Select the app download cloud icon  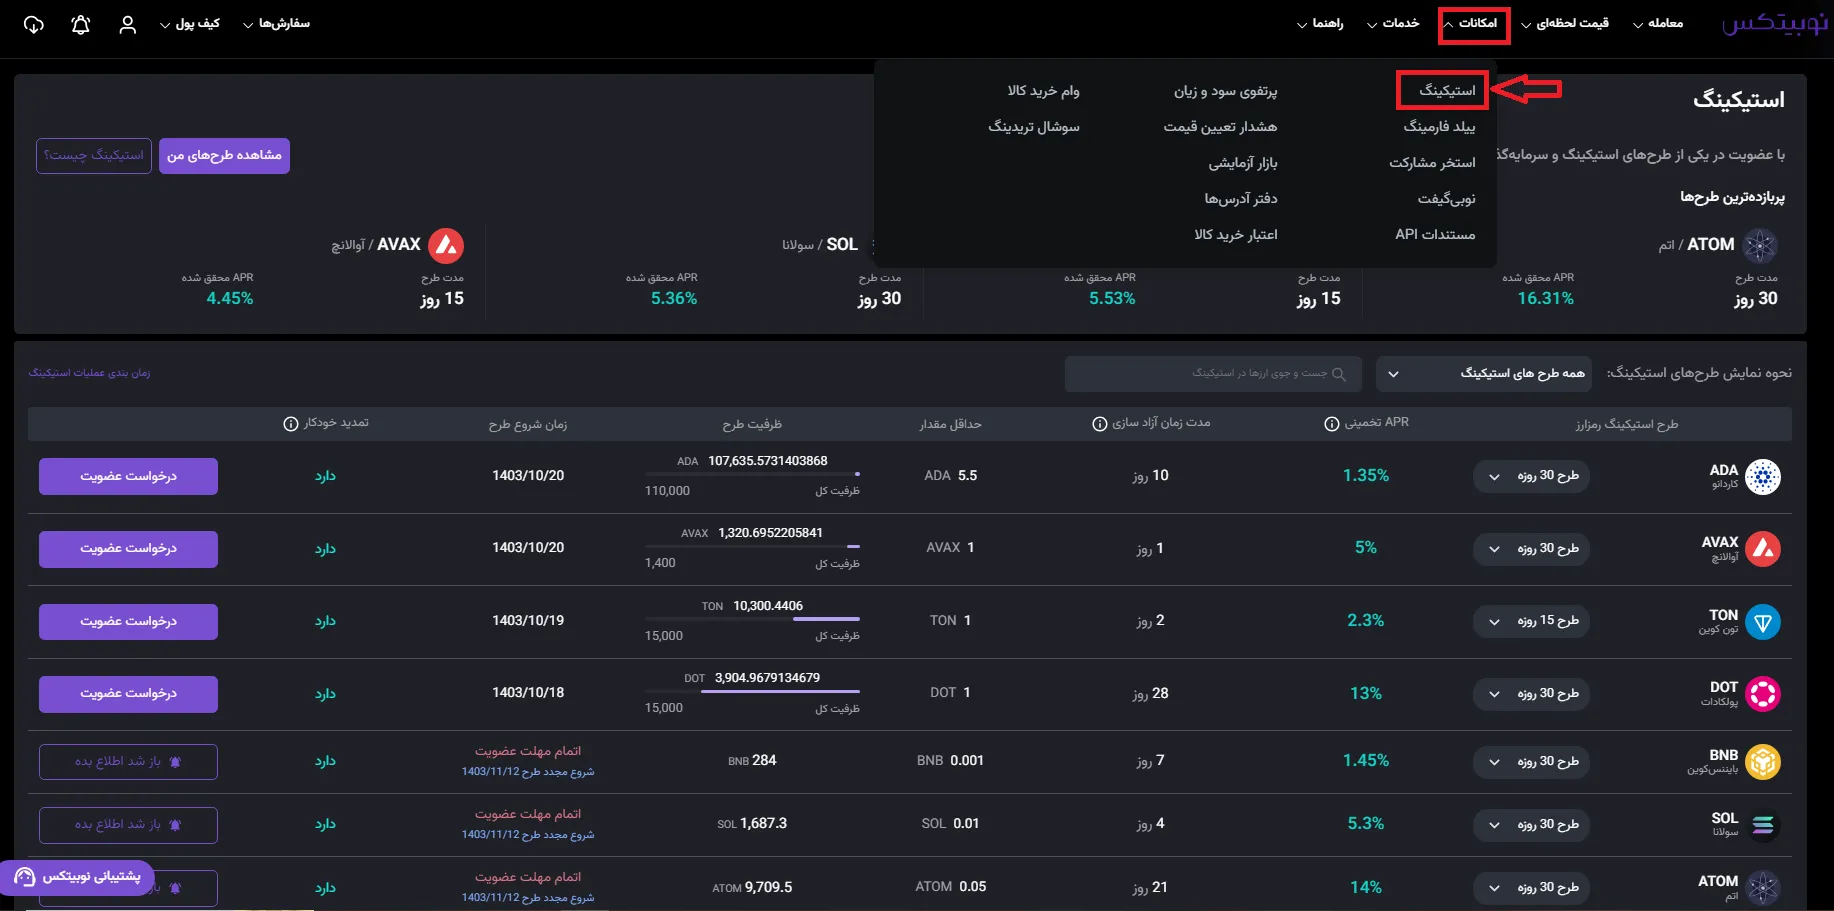33,24
